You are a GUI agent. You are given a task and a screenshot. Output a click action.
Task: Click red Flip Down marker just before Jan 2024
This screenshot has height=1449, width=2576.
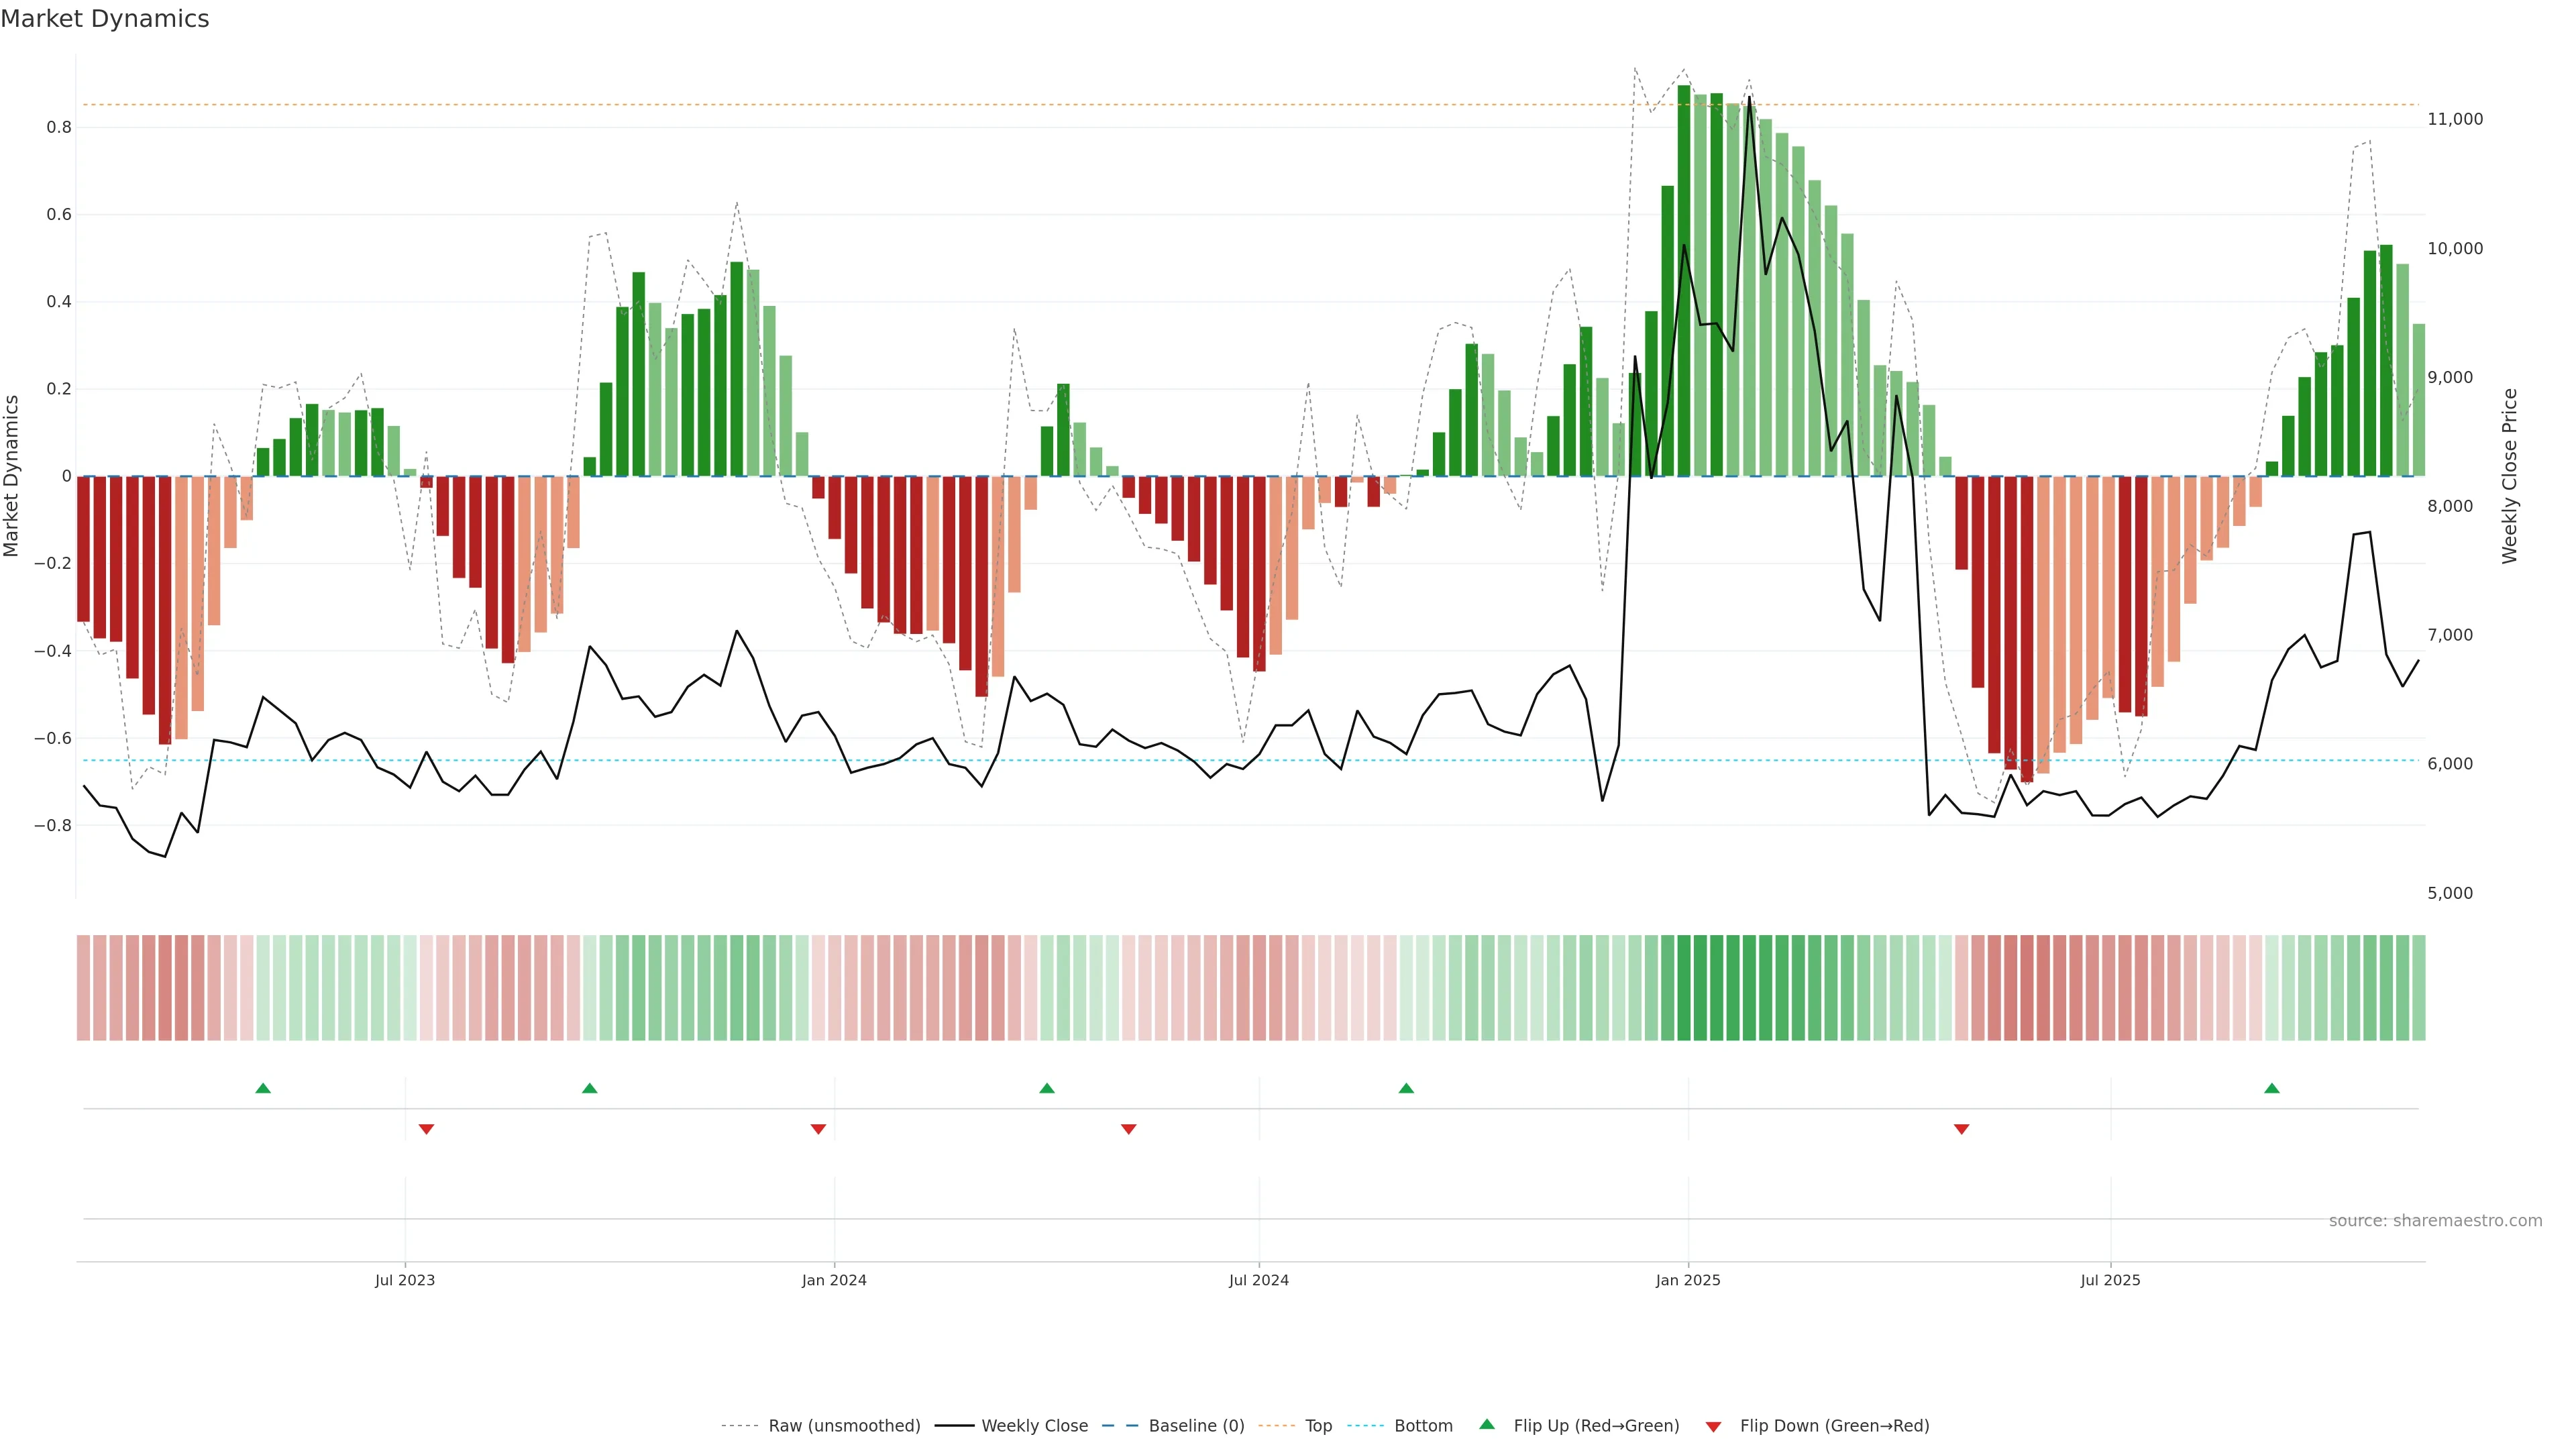click(818, 1129)
